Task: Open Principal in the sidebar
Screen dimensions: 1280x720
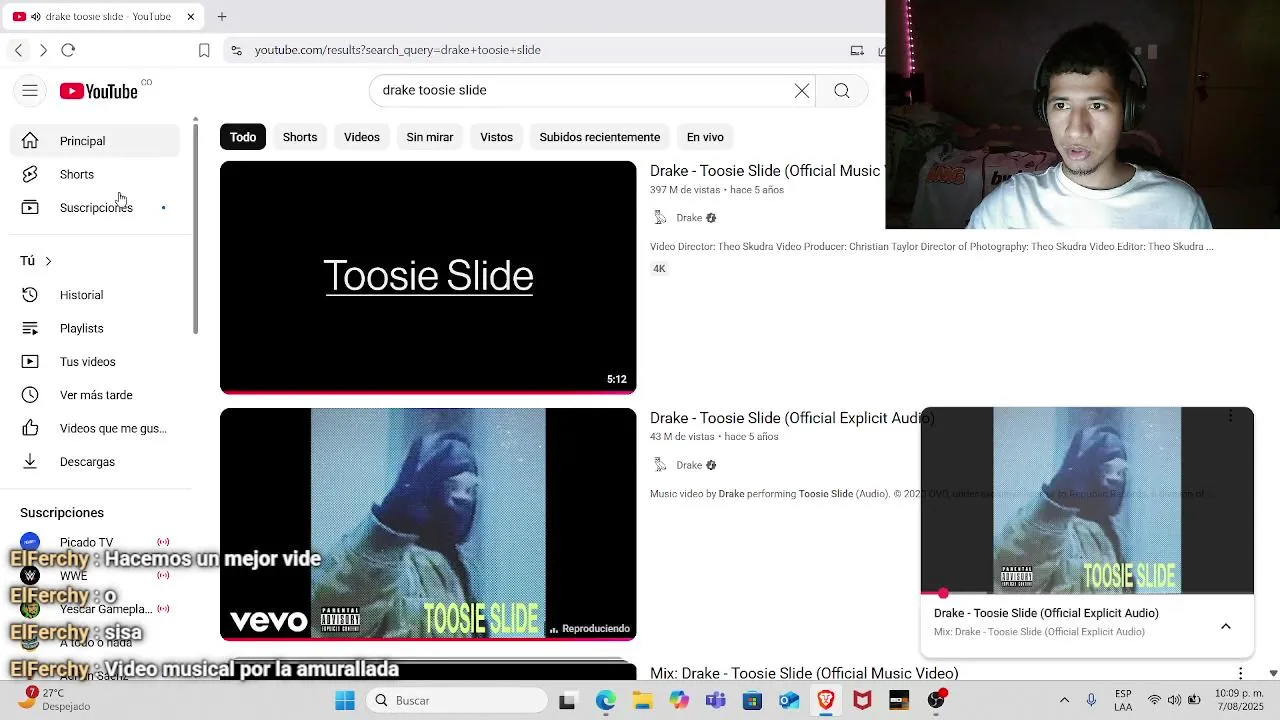Action: 95,141
